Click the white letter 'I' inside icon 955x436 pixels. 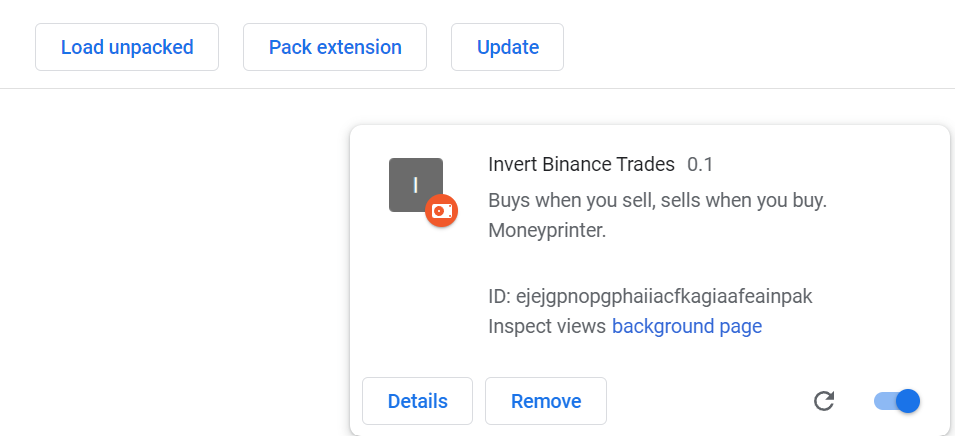(415, 185)
